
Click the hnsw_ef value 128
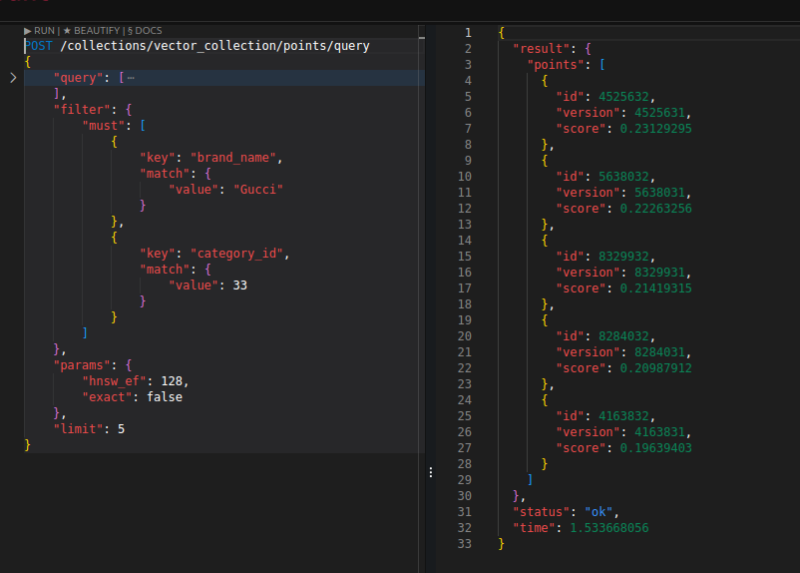(x=172, y=381)
